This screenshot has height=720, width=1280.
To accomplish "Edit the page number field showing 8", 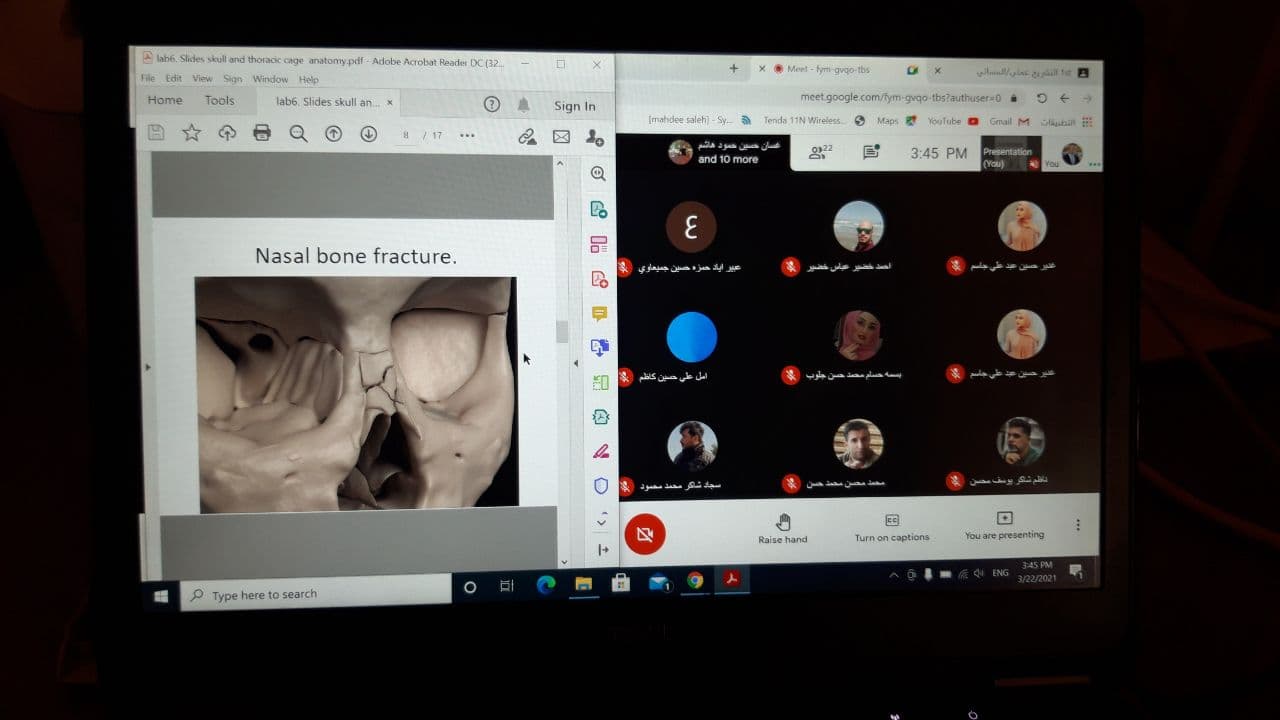I will click(x=406, y=134).
